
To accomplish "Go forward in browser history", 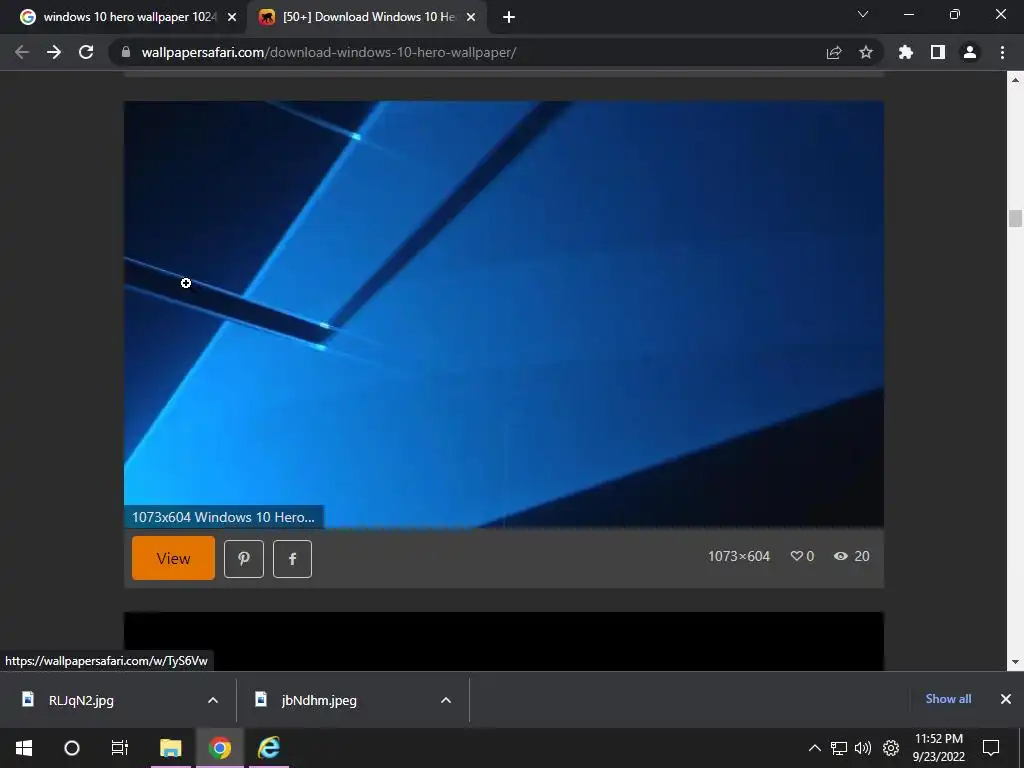I will (54, 52).
